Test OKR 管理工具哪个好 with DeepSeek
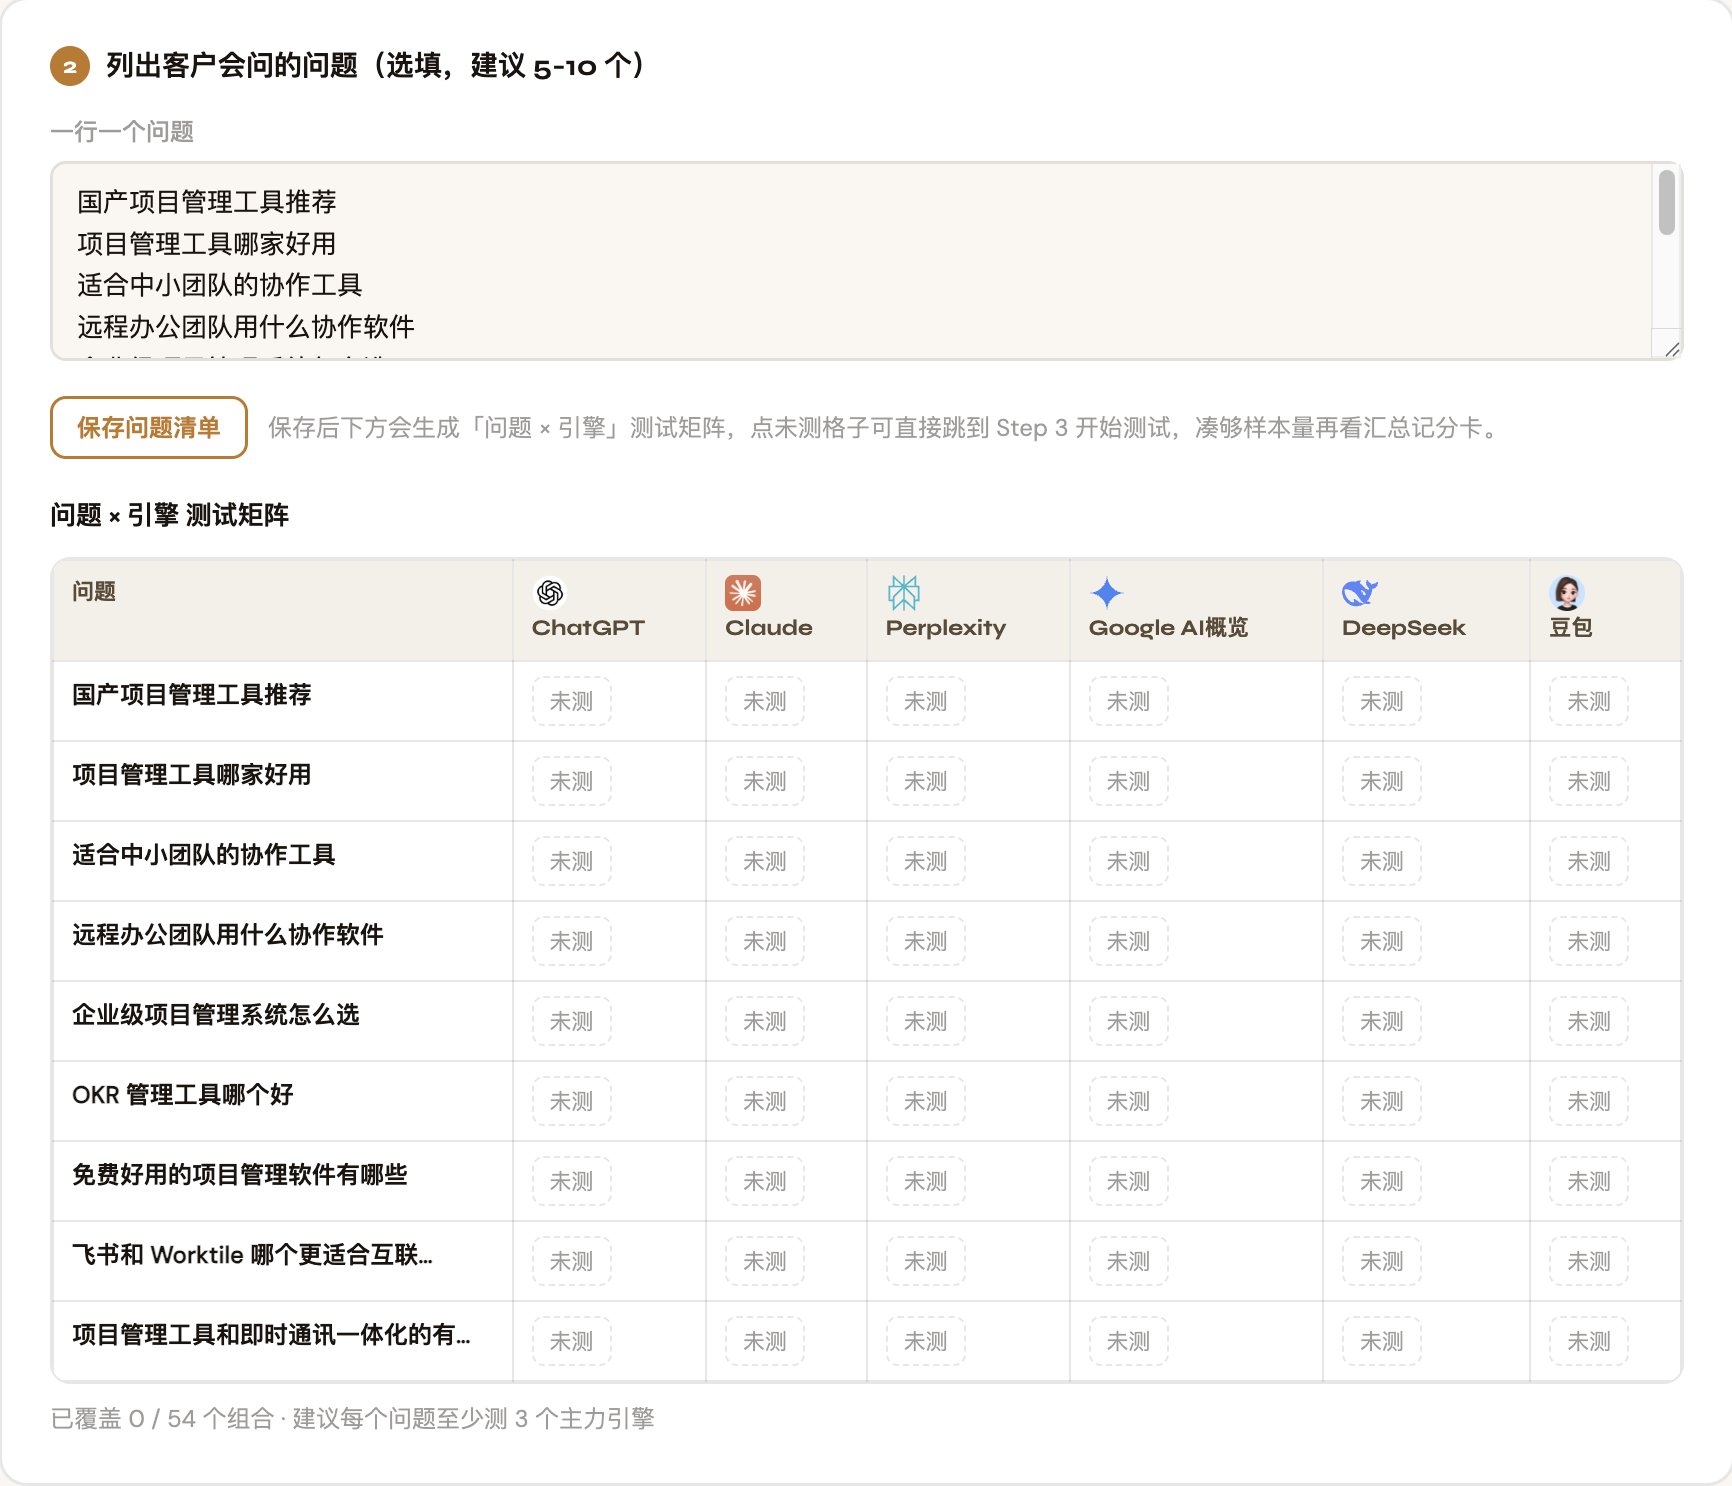 (1382, 1101)
